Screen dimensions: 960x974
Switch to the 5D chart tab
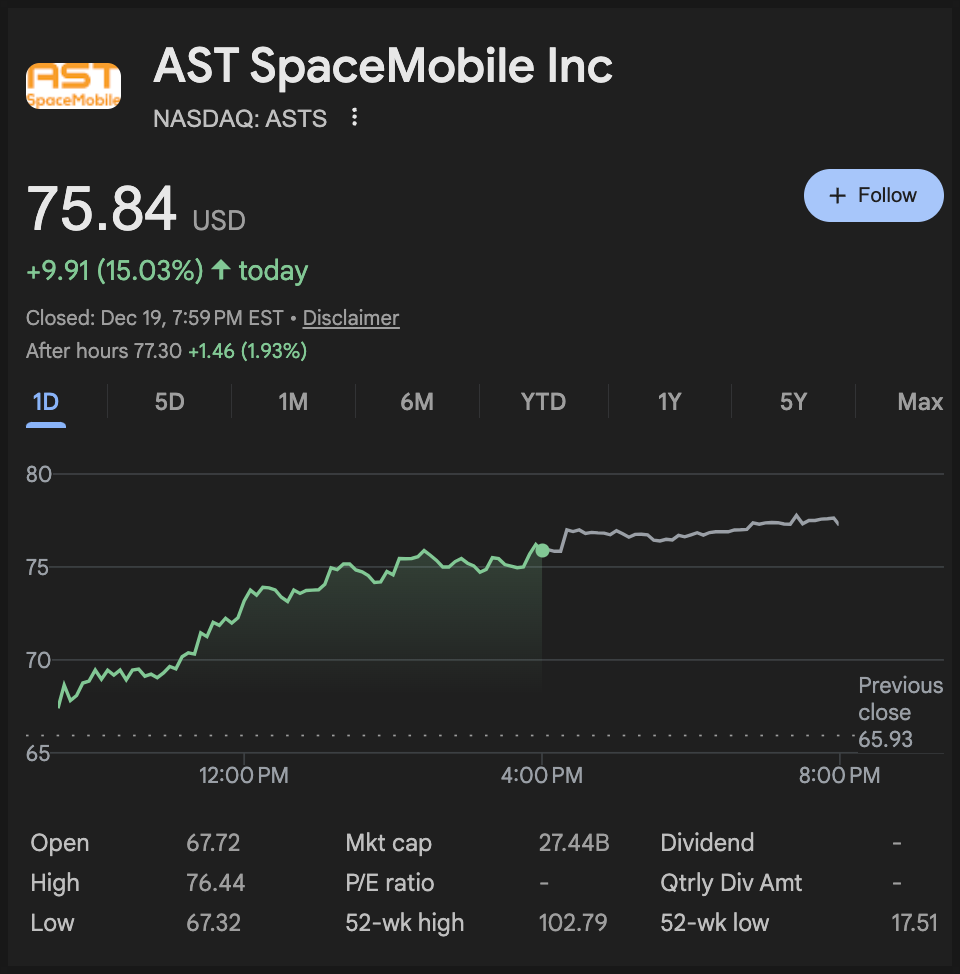(x=169, y=402)
